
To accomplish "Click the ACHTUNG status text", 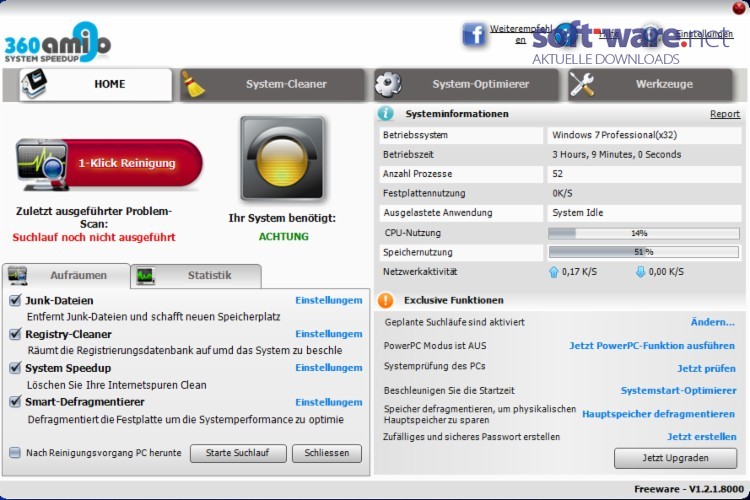I will (284, 236).
